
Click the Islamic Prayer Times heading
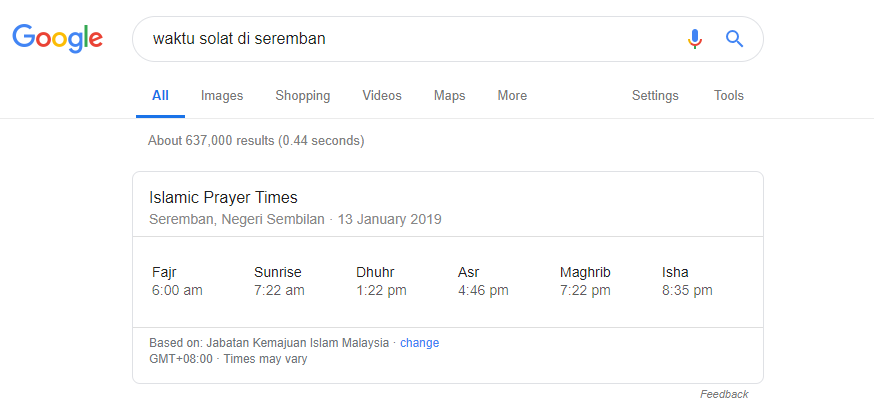[x=223, y=198]
